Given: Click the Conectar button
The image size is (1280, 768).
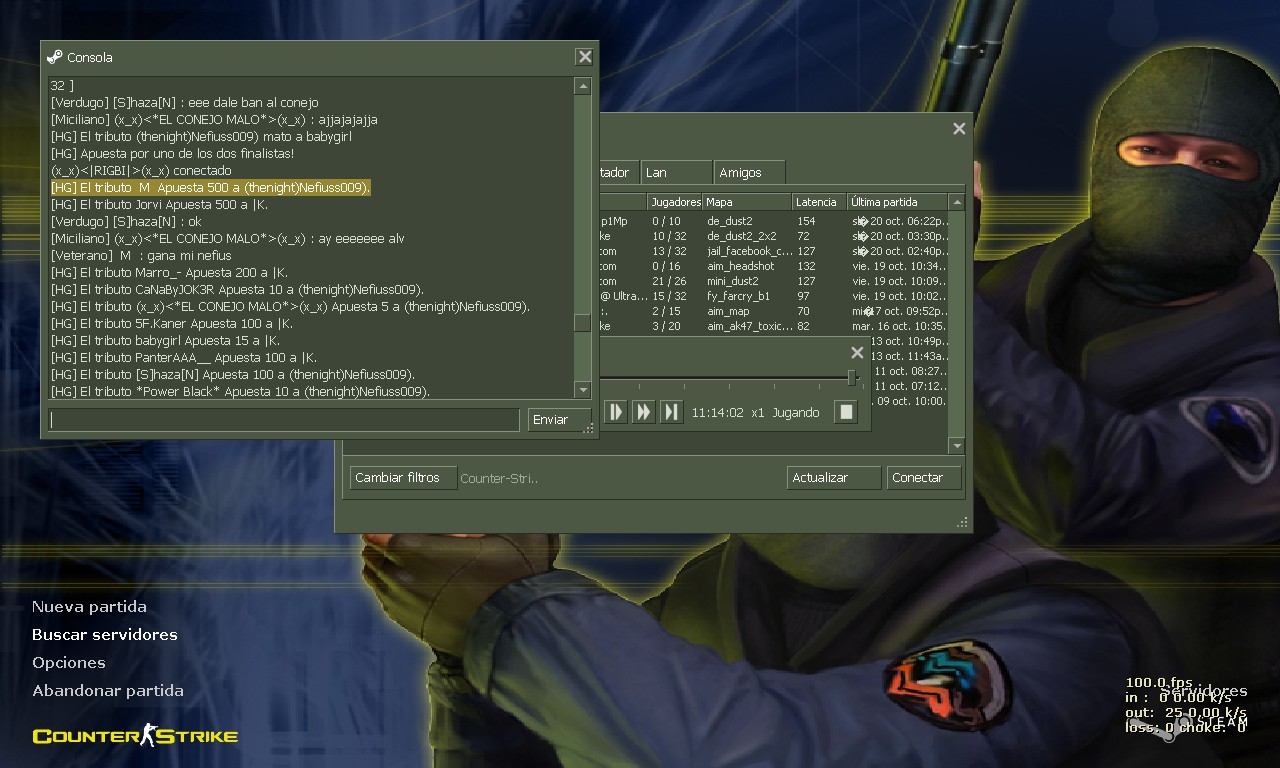Looking at the screenshot, I should [924, 478].
